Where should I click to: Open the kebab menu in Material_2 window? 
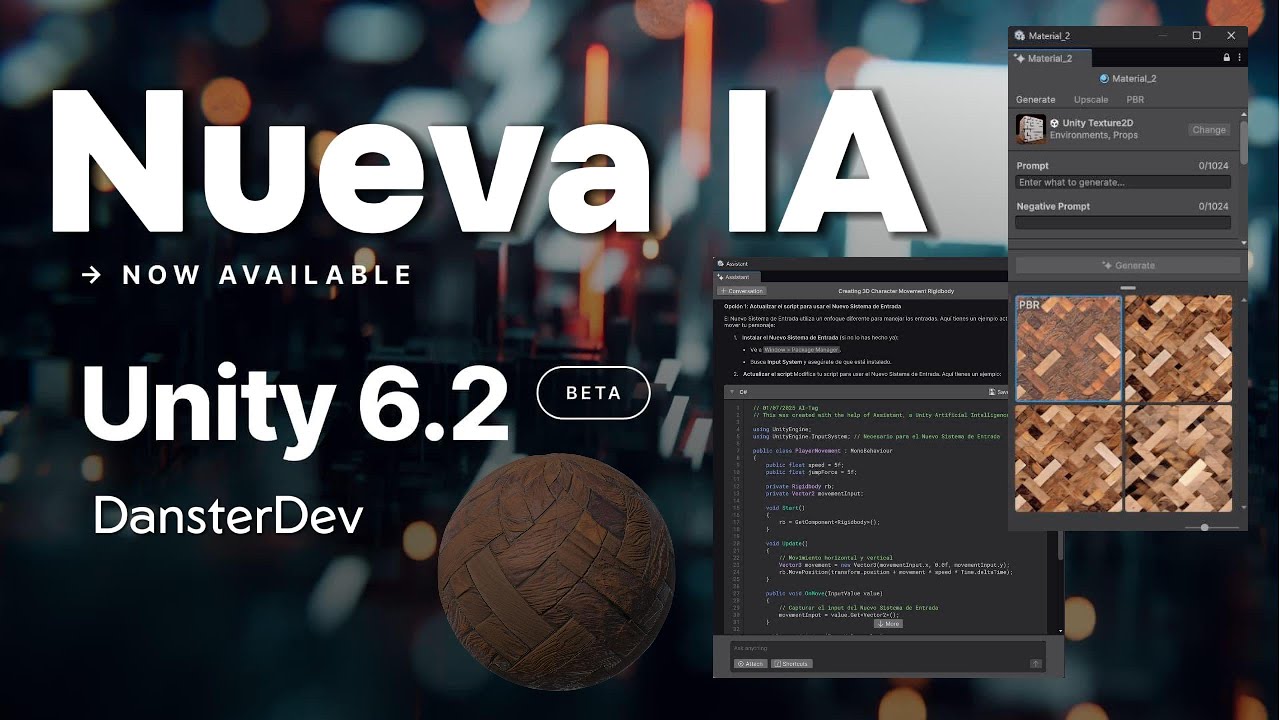click(x=1241, y=58)
